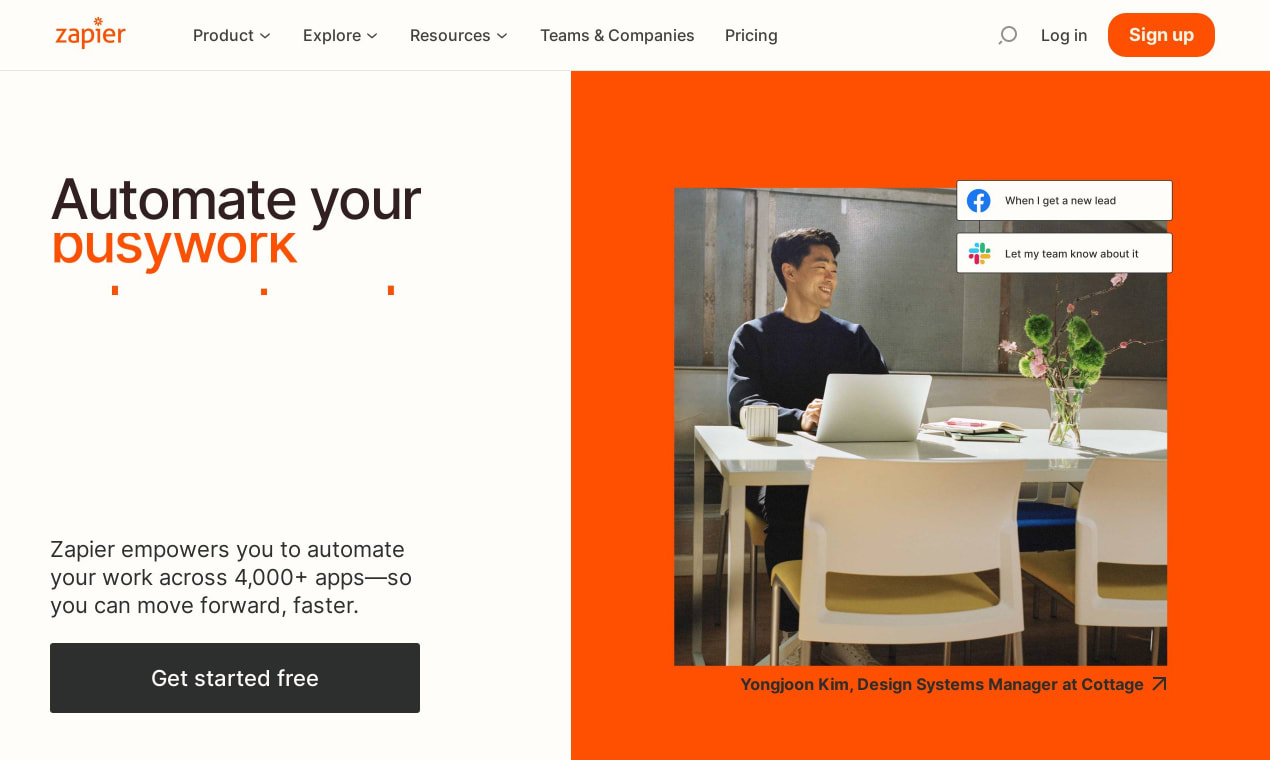Click the 'When I get a new lead' card

[x=1064, y=201]
